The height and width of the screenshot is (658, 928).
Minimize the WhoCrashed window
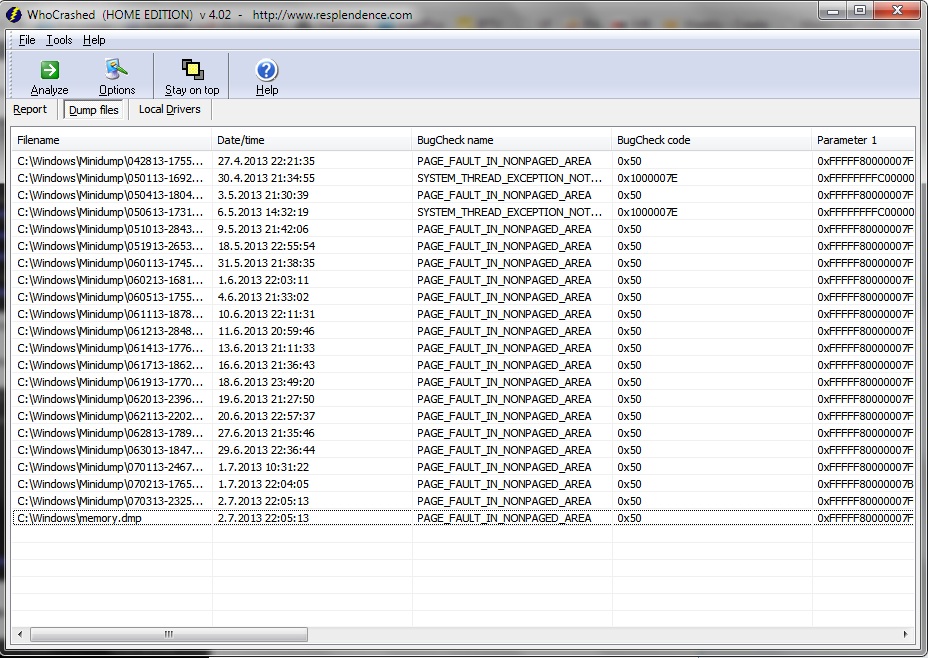[833, 11]
